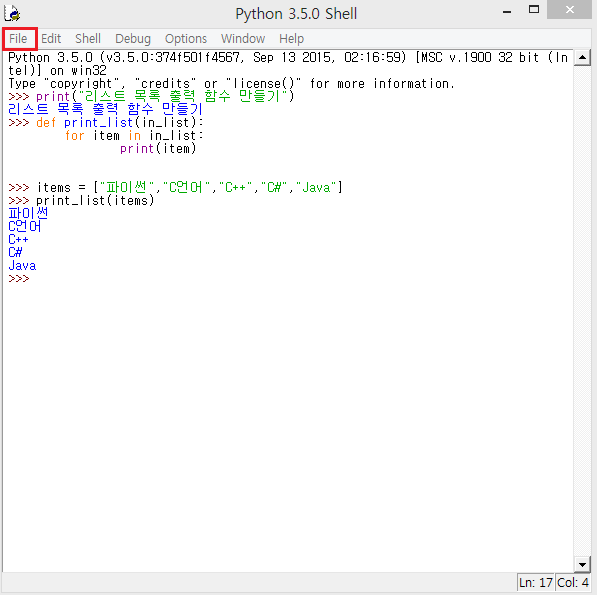Click the scrollbar down arrow
597x595 pixels.
coord(582,564)
